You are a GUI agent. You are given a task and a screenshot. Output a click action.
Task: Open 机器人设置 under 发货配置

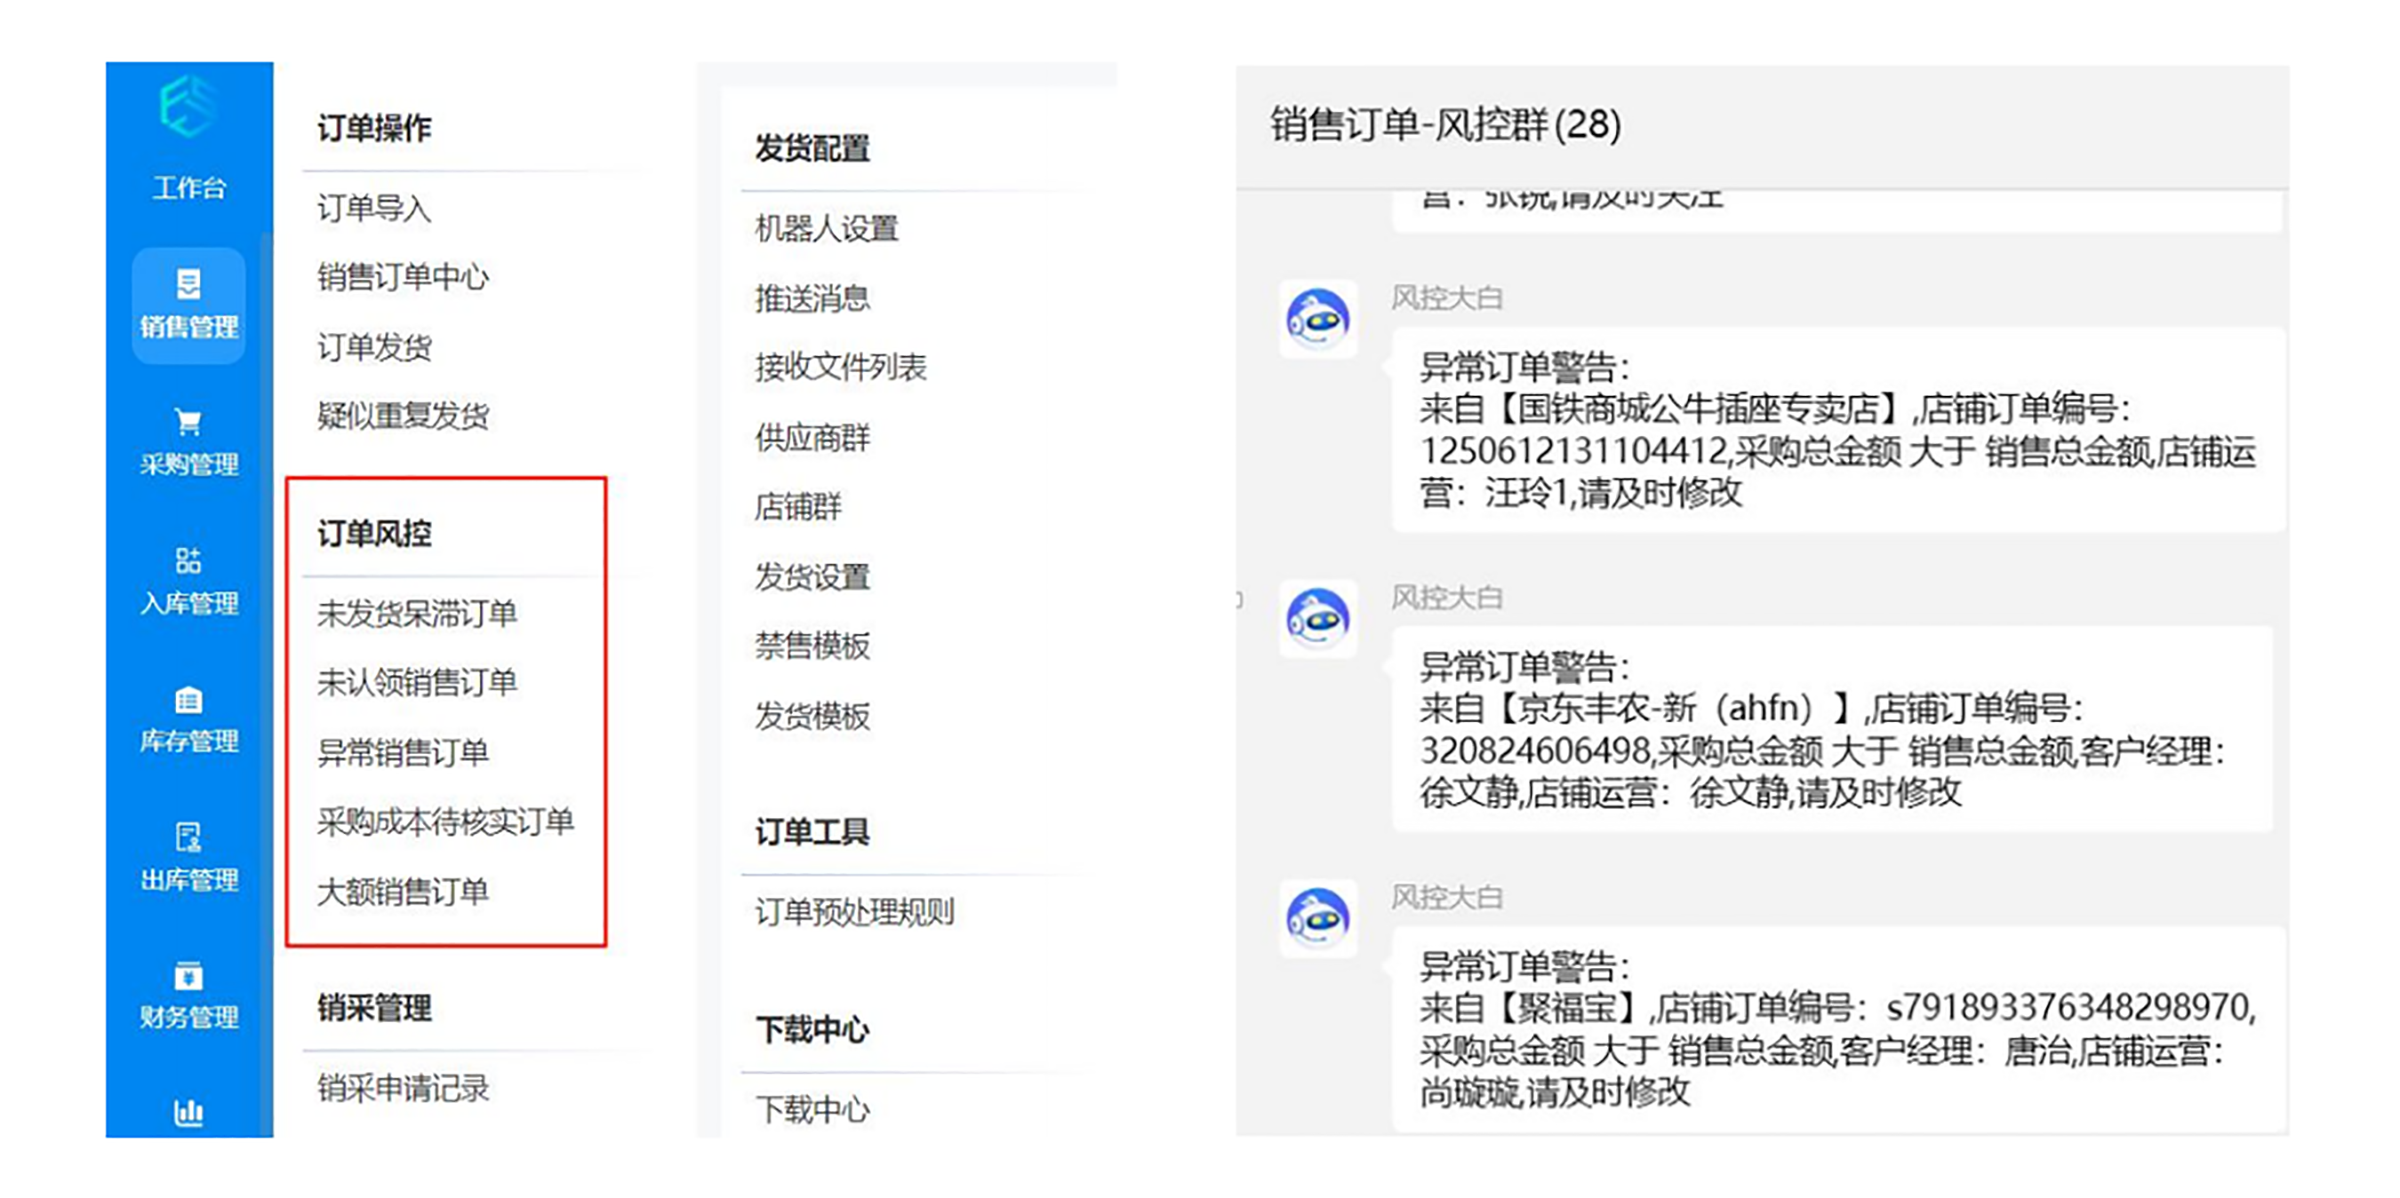[x=826, y=229]
